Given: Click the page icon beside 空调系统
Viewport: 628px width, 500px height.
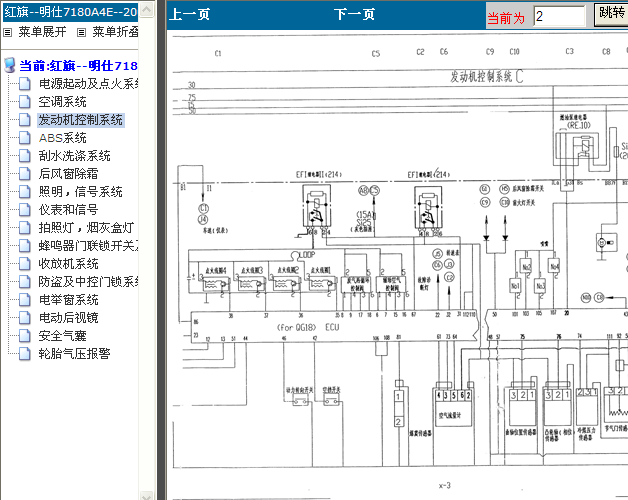Looking at the screenshot, I should (25, 102).
